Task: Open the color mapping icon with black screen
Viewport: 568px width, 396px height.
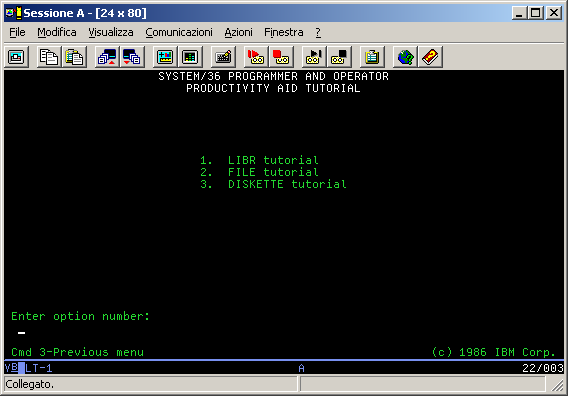Action: (190, 57)
